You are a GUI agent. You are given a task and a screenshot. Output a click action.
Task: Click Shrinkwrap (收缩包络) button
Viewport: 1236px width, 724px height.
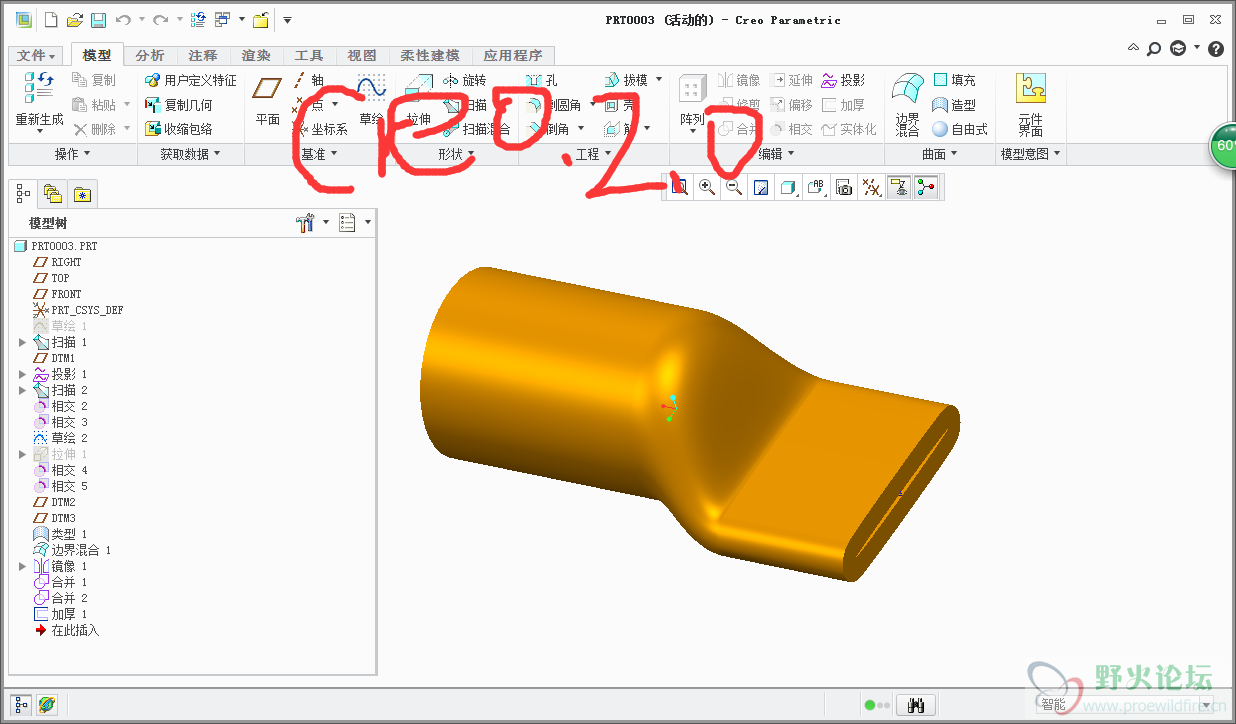tap(179, 129)
